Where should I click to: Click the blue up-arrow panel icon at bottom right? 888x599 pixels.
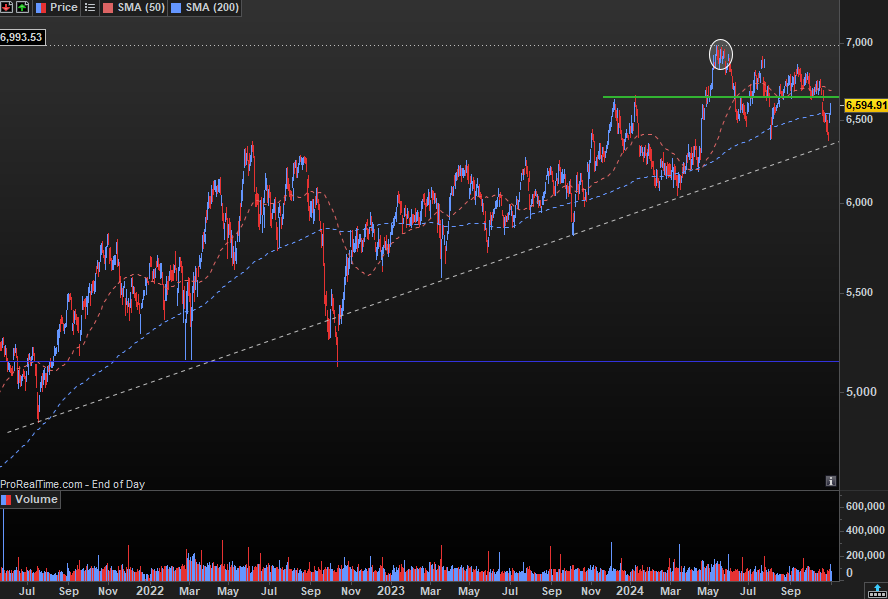tap(878, 591)
